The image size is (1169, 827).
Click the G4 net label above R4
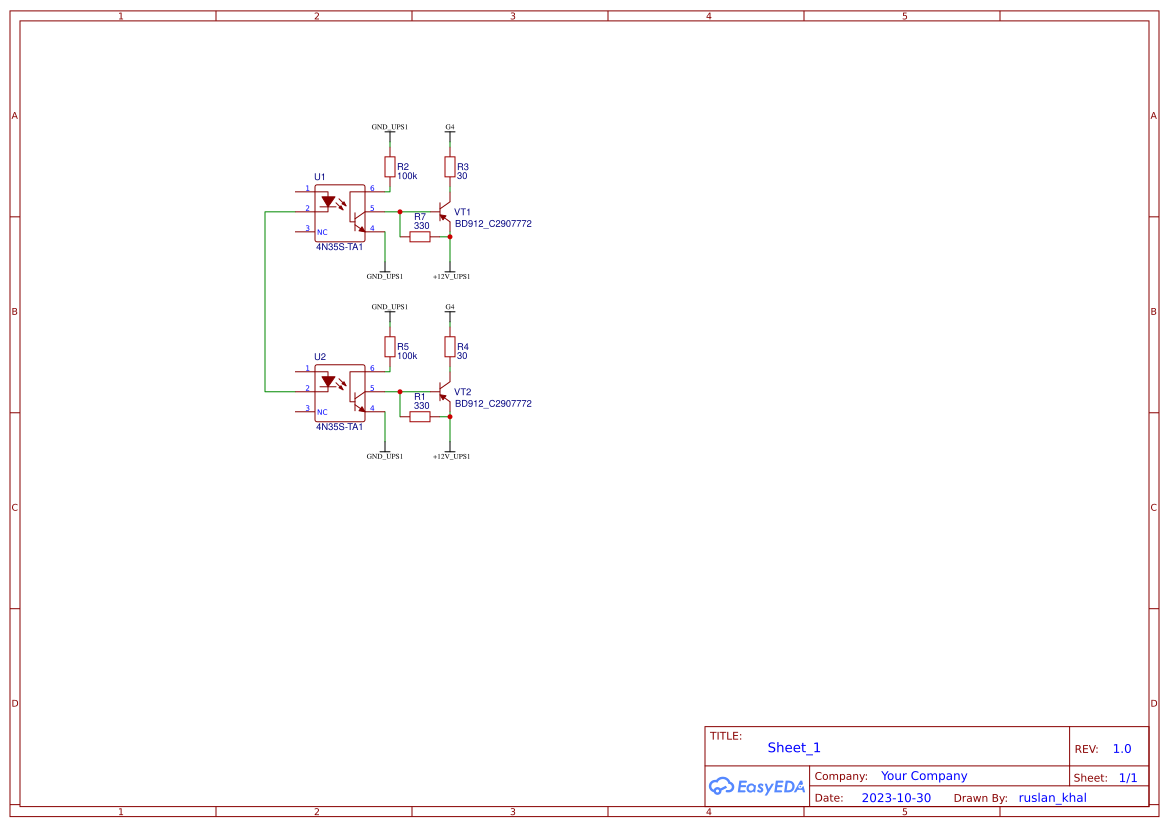(450, 307)
